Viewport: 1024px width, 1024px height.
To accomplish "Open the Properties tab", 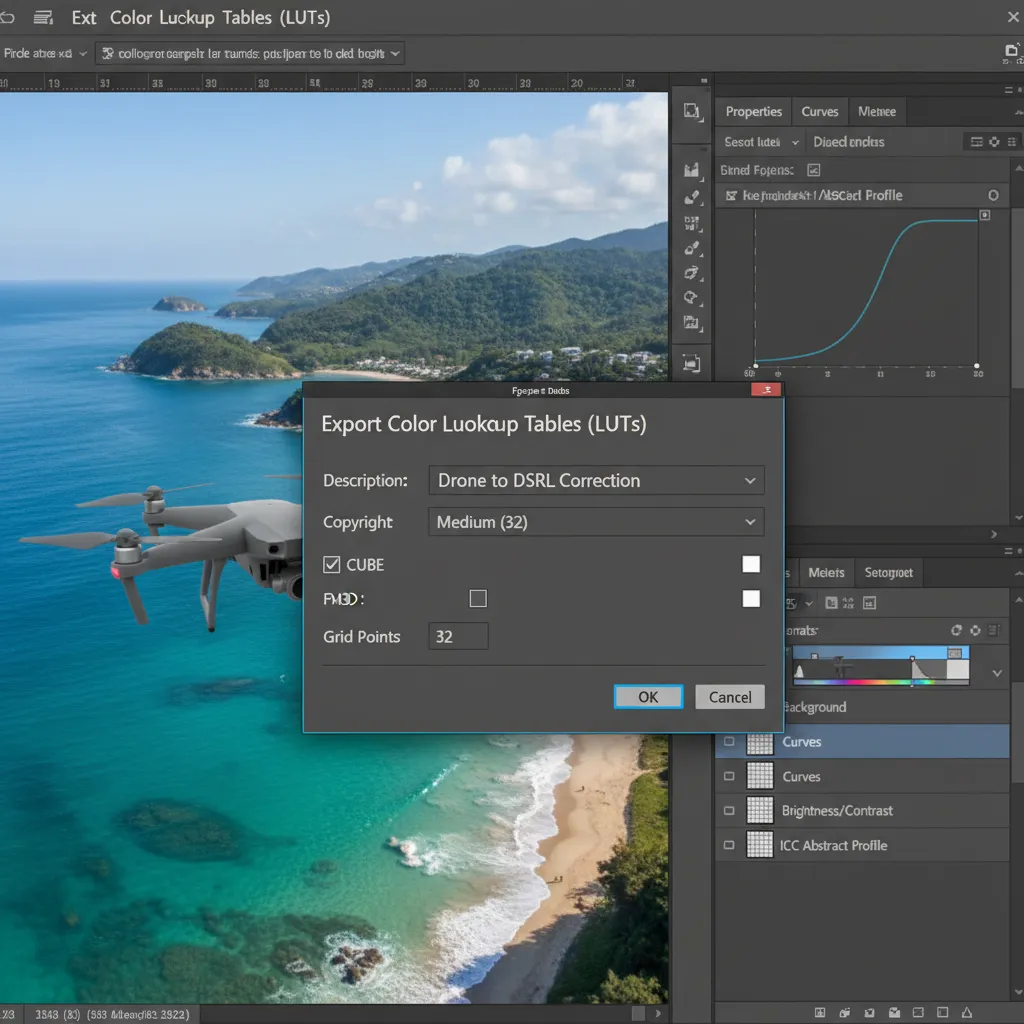I will point(754,112).
